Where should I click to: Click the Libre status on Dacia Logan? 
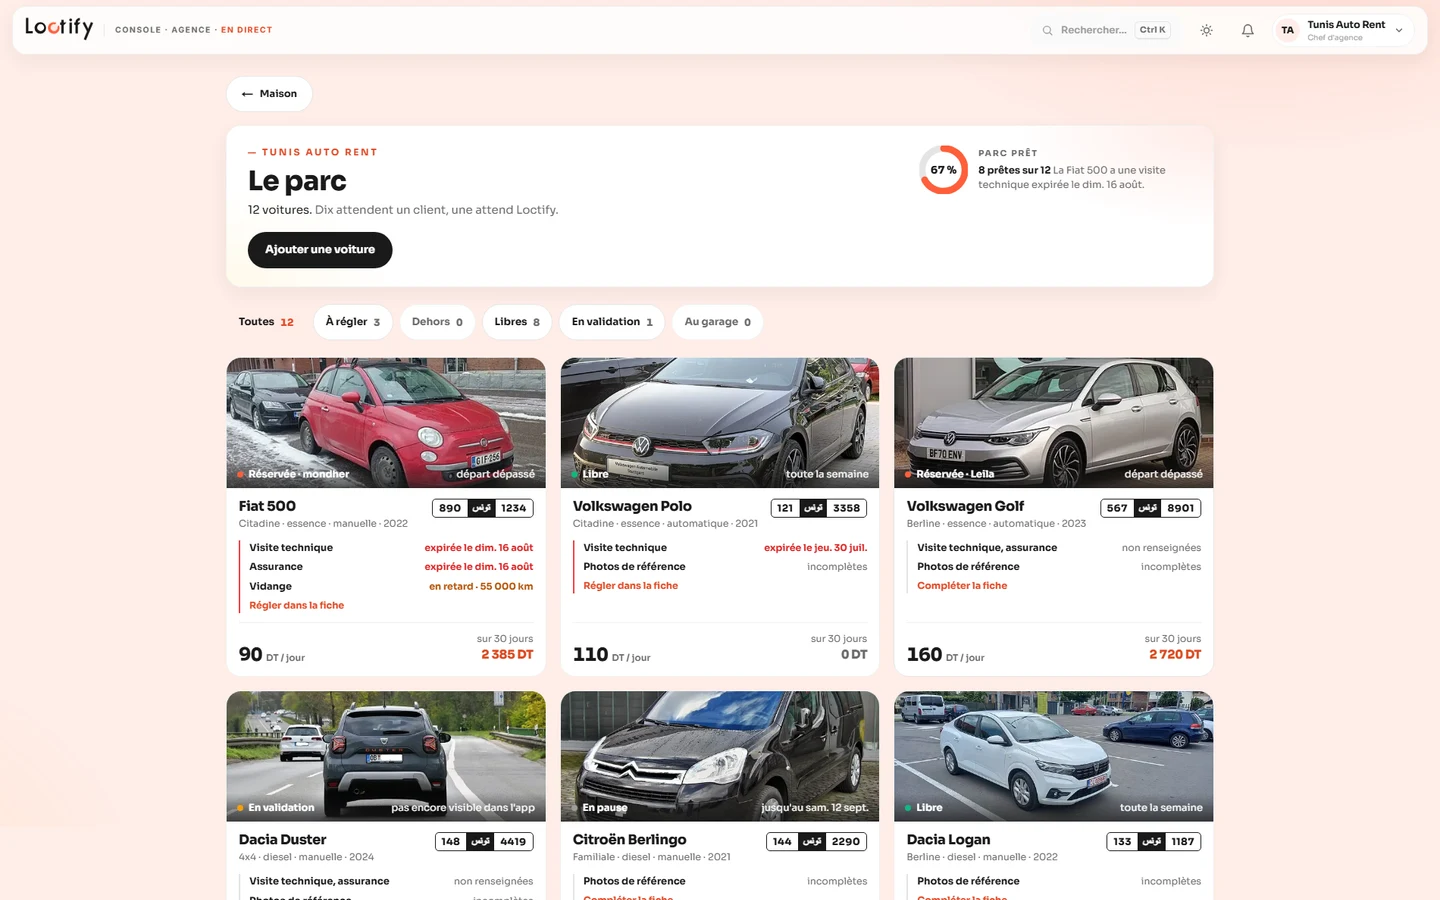(x=924, y=808)
